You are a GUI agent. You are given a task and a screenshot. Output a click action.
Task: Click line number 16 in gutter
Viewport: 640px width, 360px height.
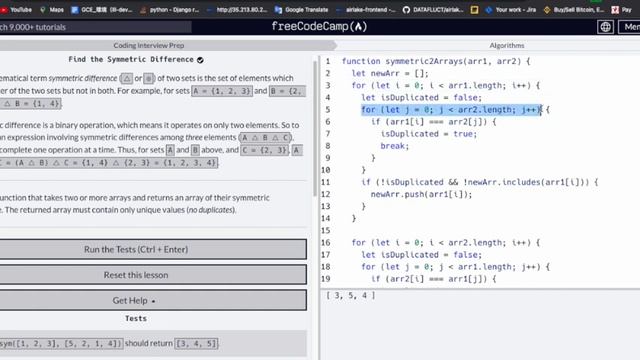click(326, 243)
